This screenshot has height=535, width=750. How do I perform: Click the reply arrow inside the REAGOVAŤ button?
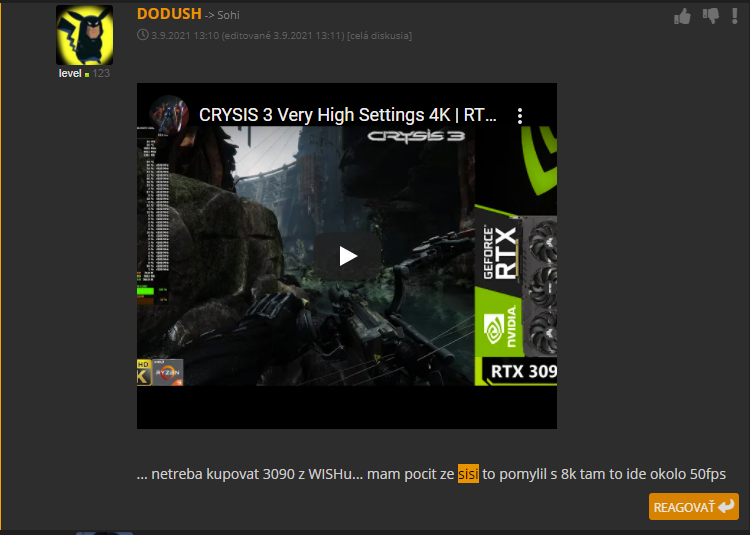[x=726, y=507]
